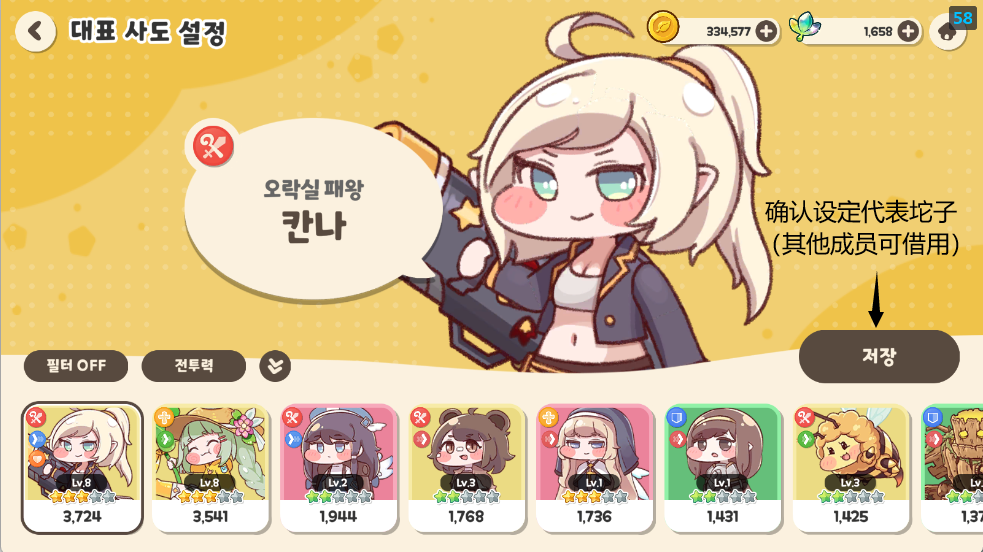Open the 전투력 sort dropdown
Image resolution: width=983 pixels, height=552 pixels.
(194, 365)
